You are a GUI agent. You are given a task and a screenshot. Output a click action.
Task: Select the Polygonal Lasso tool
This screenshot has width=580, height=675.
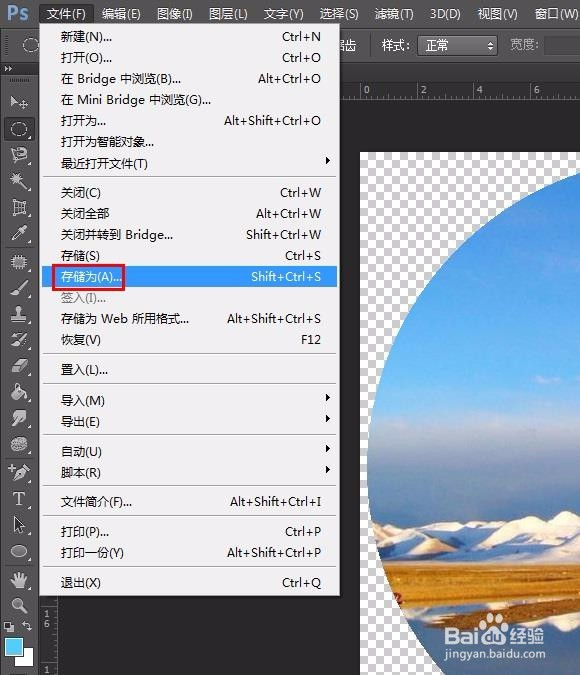[x=19, y=155]
